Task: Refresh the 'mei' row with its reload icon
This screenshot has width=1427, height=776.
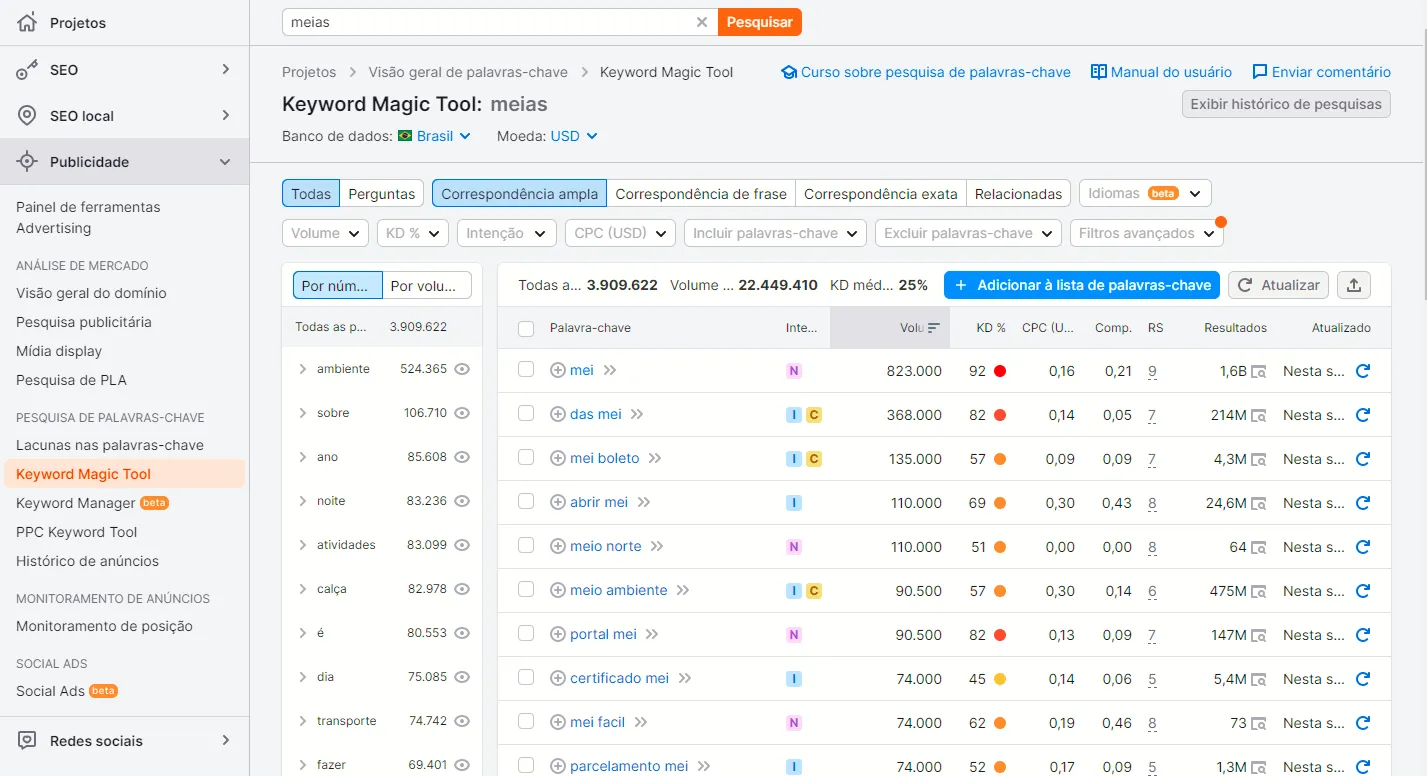Action: point(1362,371)
